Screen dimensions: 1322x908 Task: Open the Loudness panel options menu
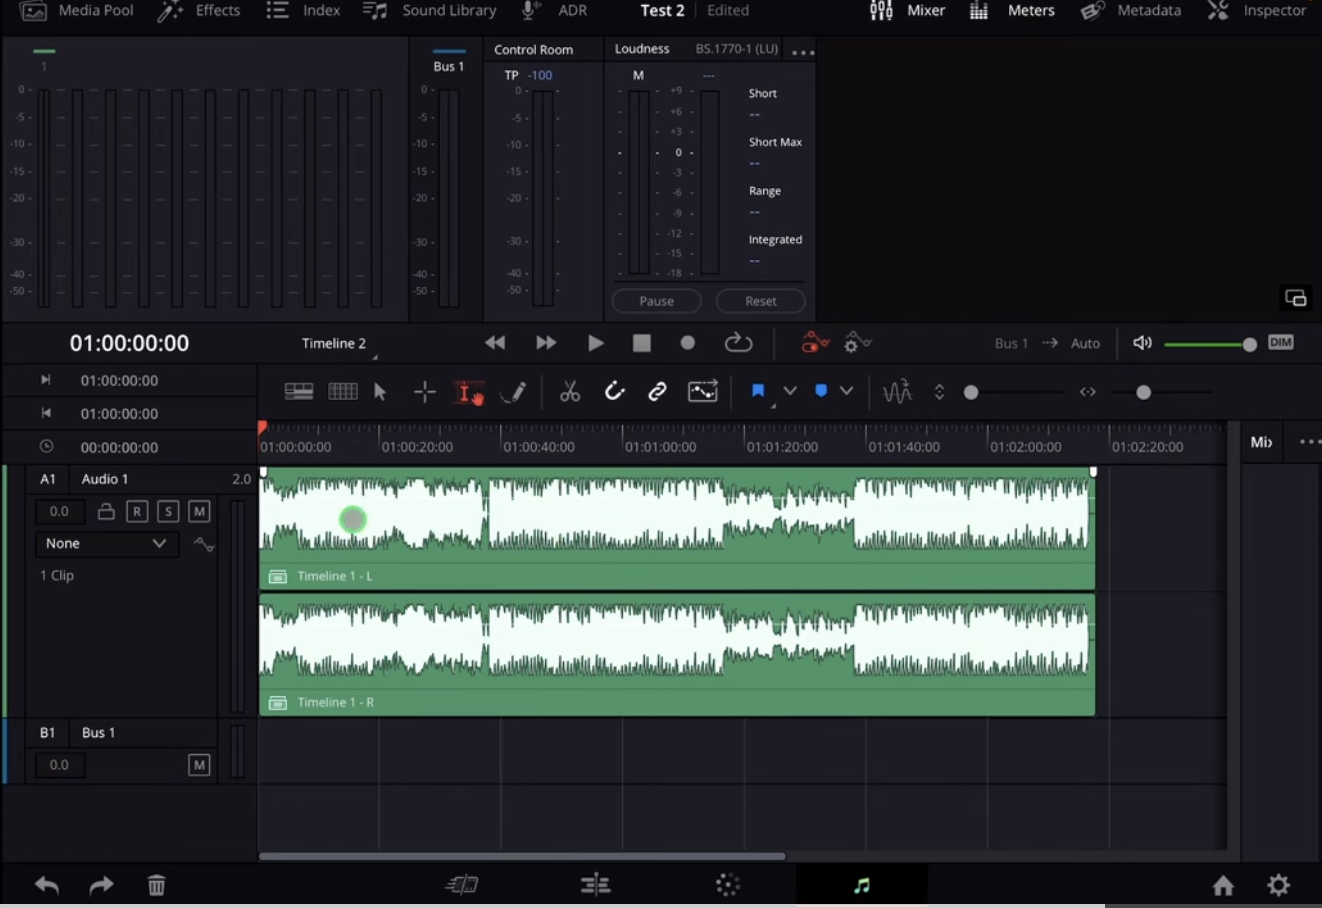[800, 50]
